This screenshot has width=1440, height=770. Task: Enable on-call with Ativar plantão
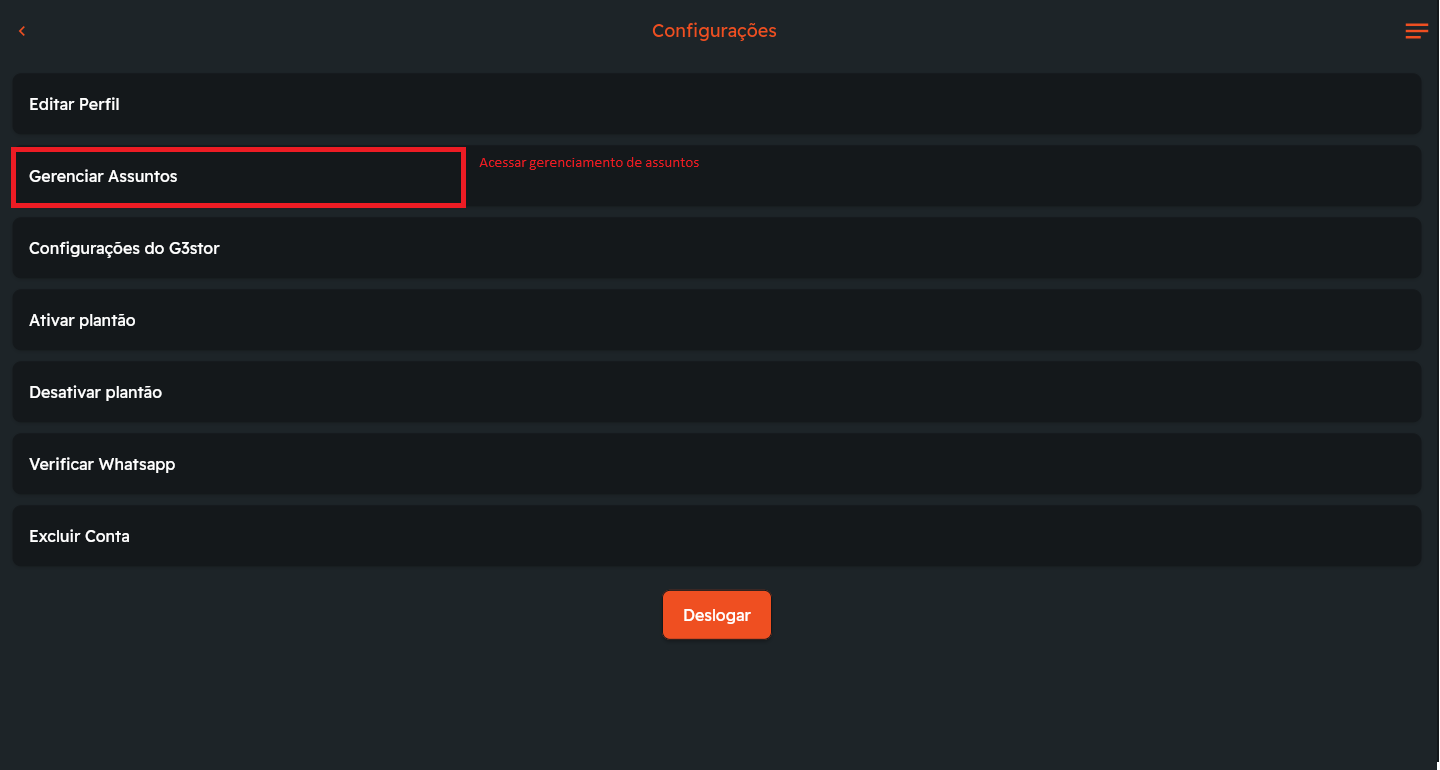716,320
